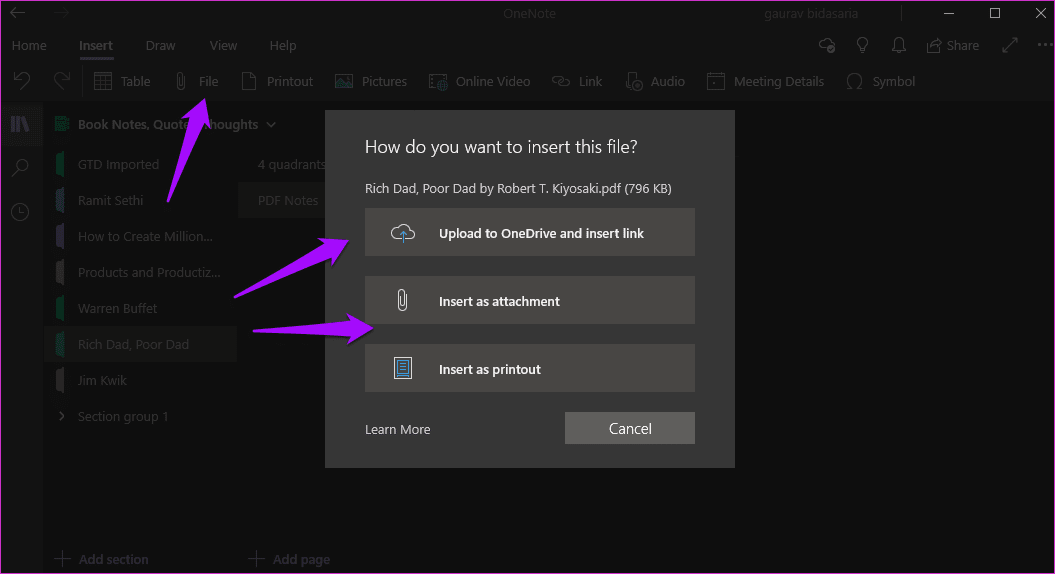
Task: Click the gaurav bidasaria account name
Action: 811,13
